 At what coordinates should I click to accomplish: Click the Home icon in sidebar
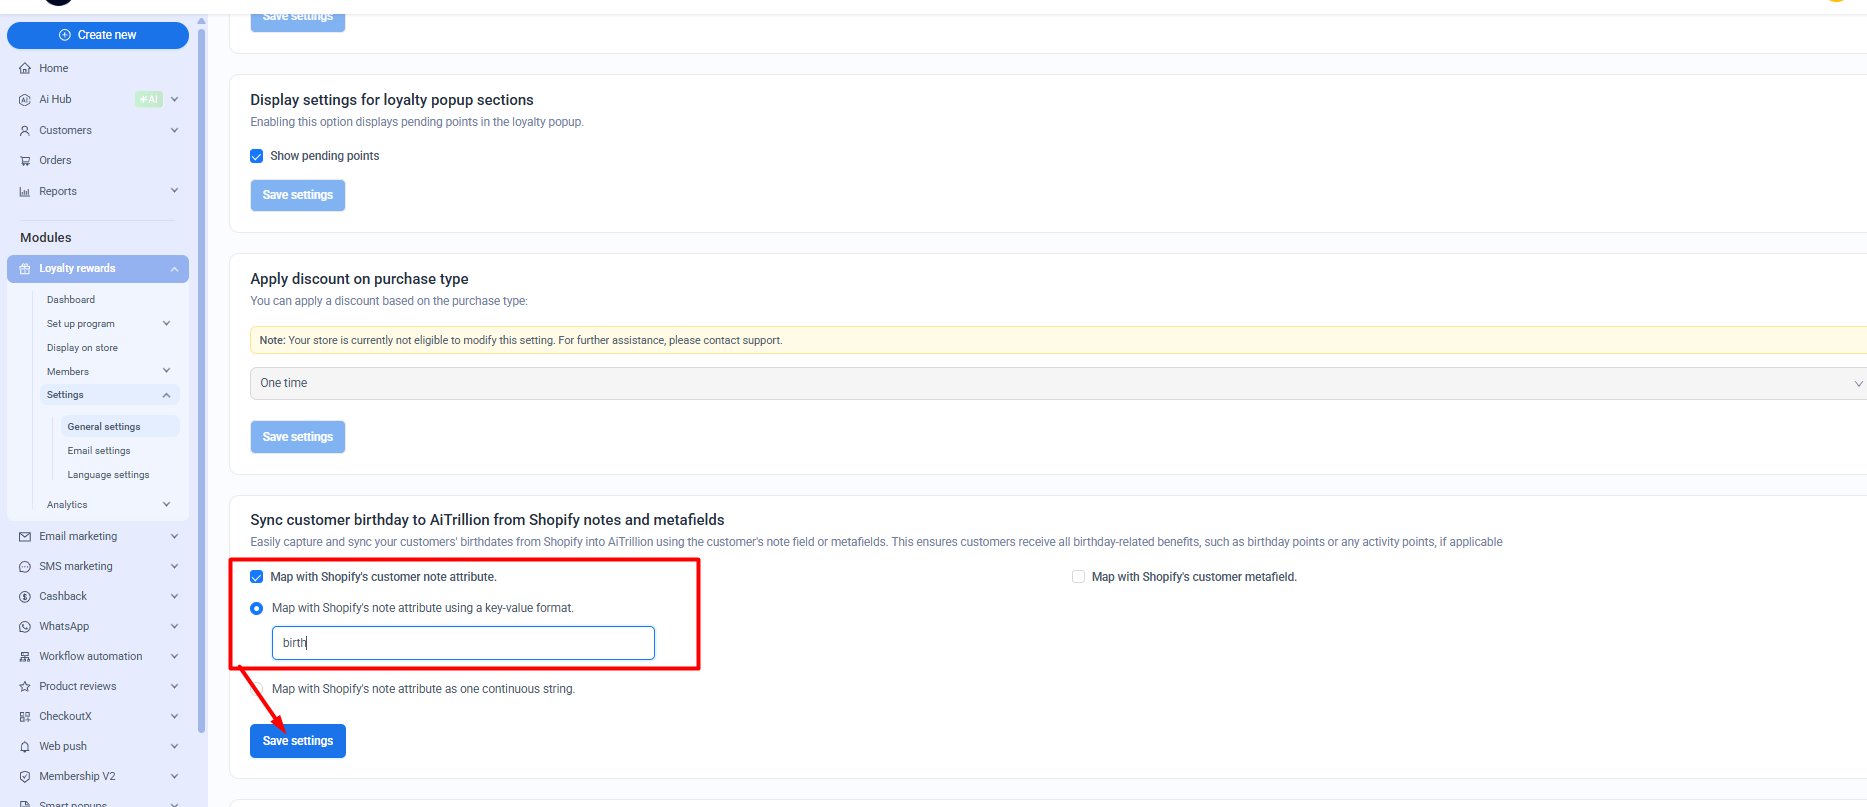tap(25, 69)
